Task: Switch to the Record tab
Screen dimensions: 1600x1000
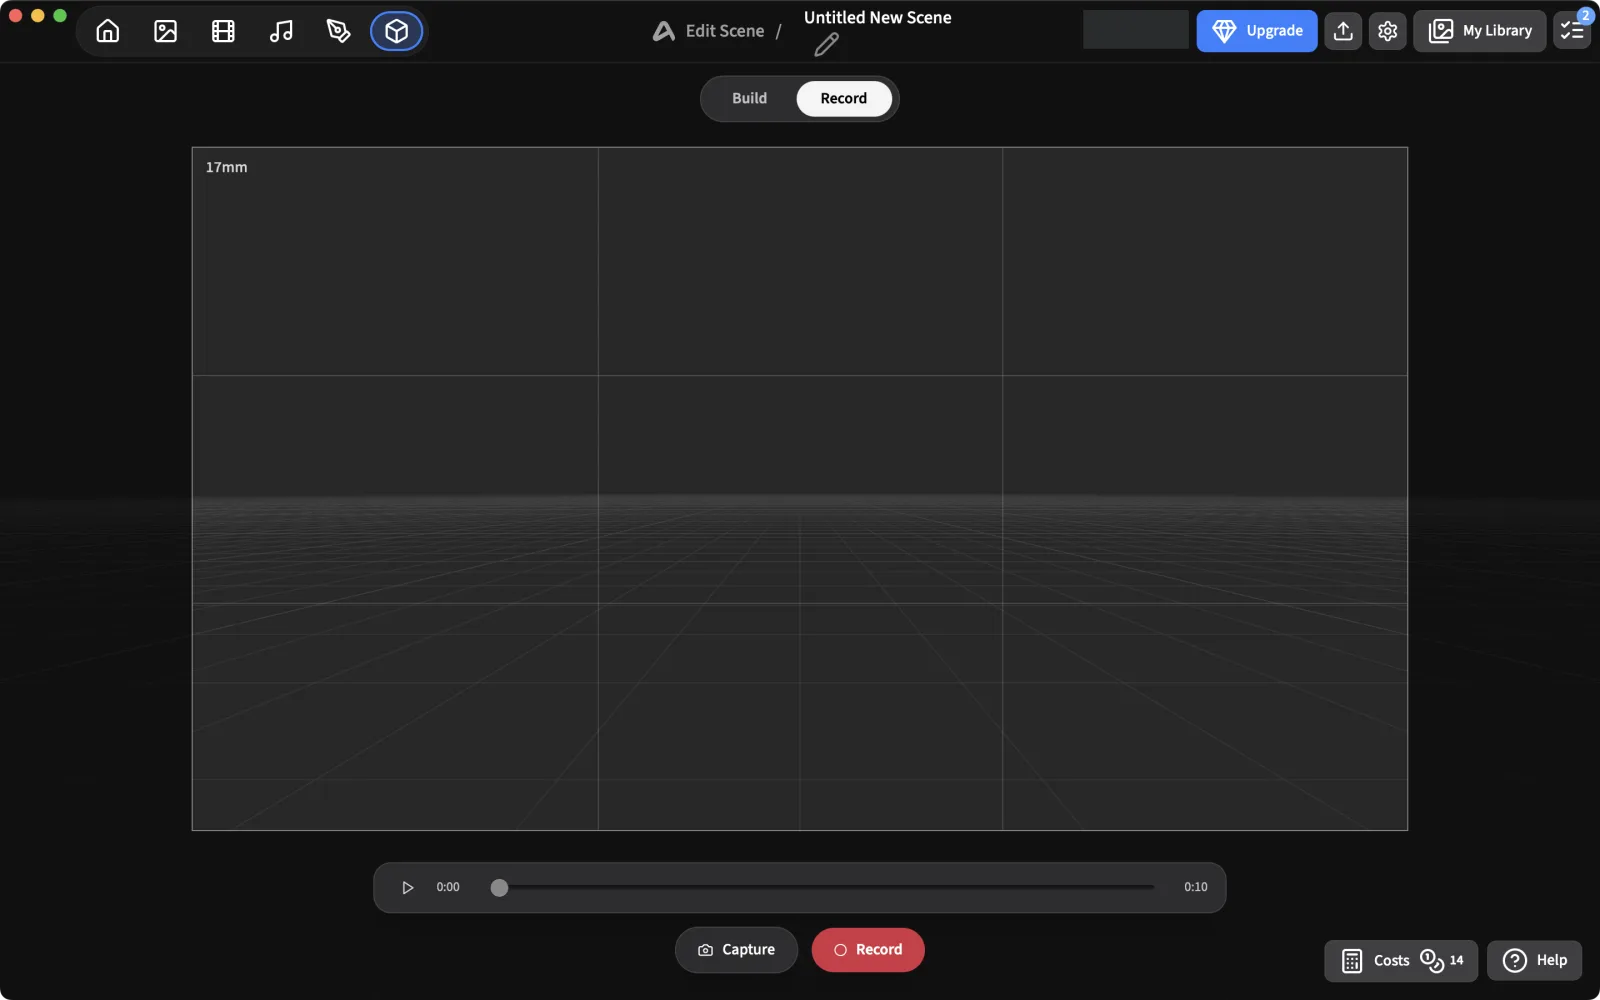Action: 844,98
